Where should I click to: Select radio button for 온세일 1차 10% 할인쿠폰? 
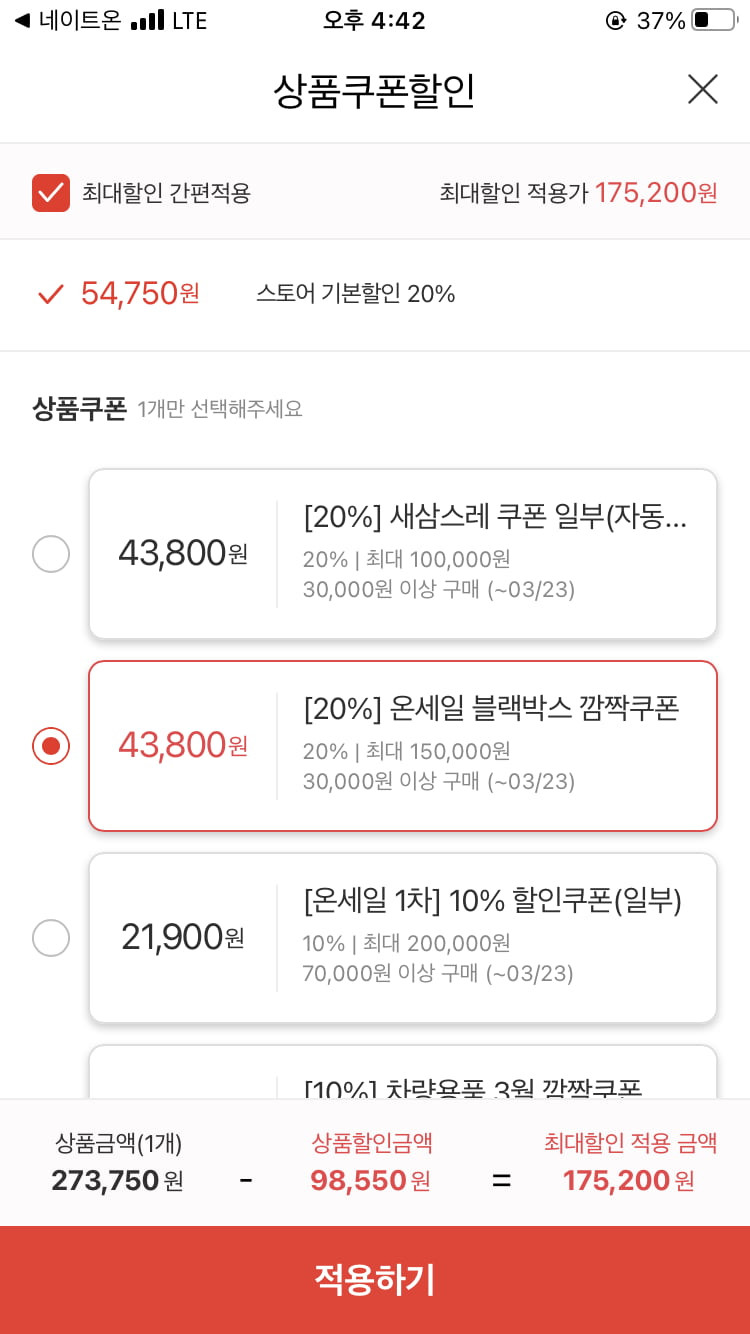pyautogui.click(x=51, y=937)
